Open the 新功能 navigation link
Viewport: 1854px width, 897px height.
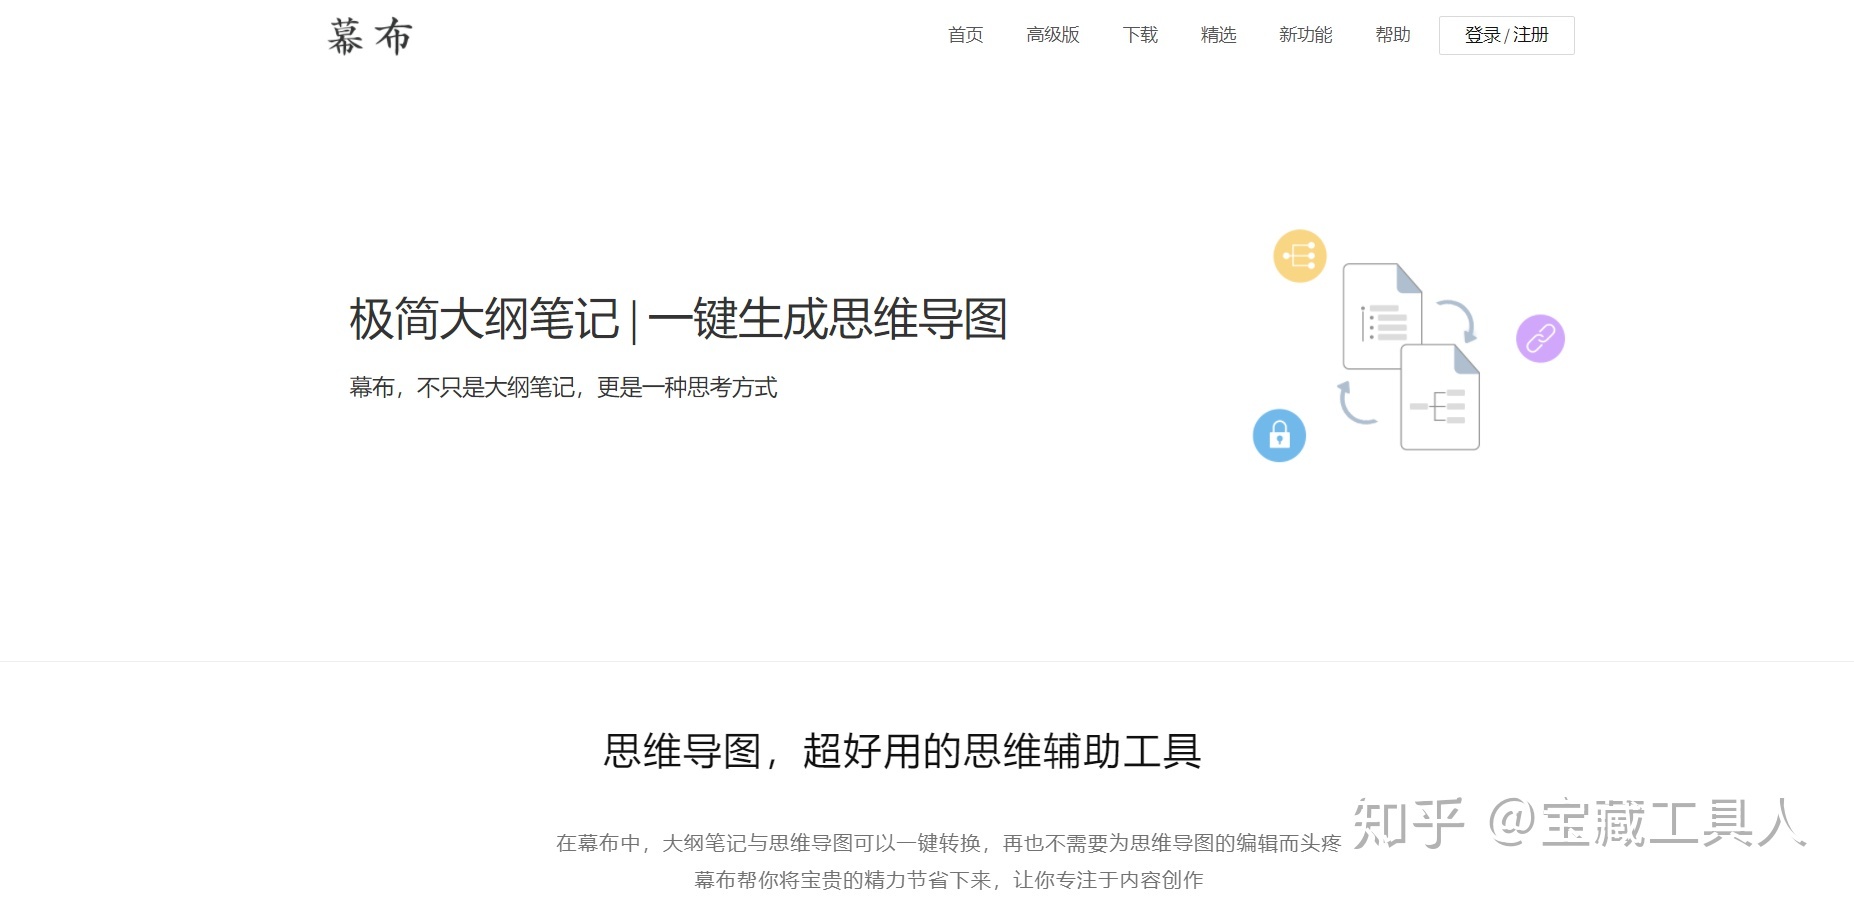pos(1305,35)
